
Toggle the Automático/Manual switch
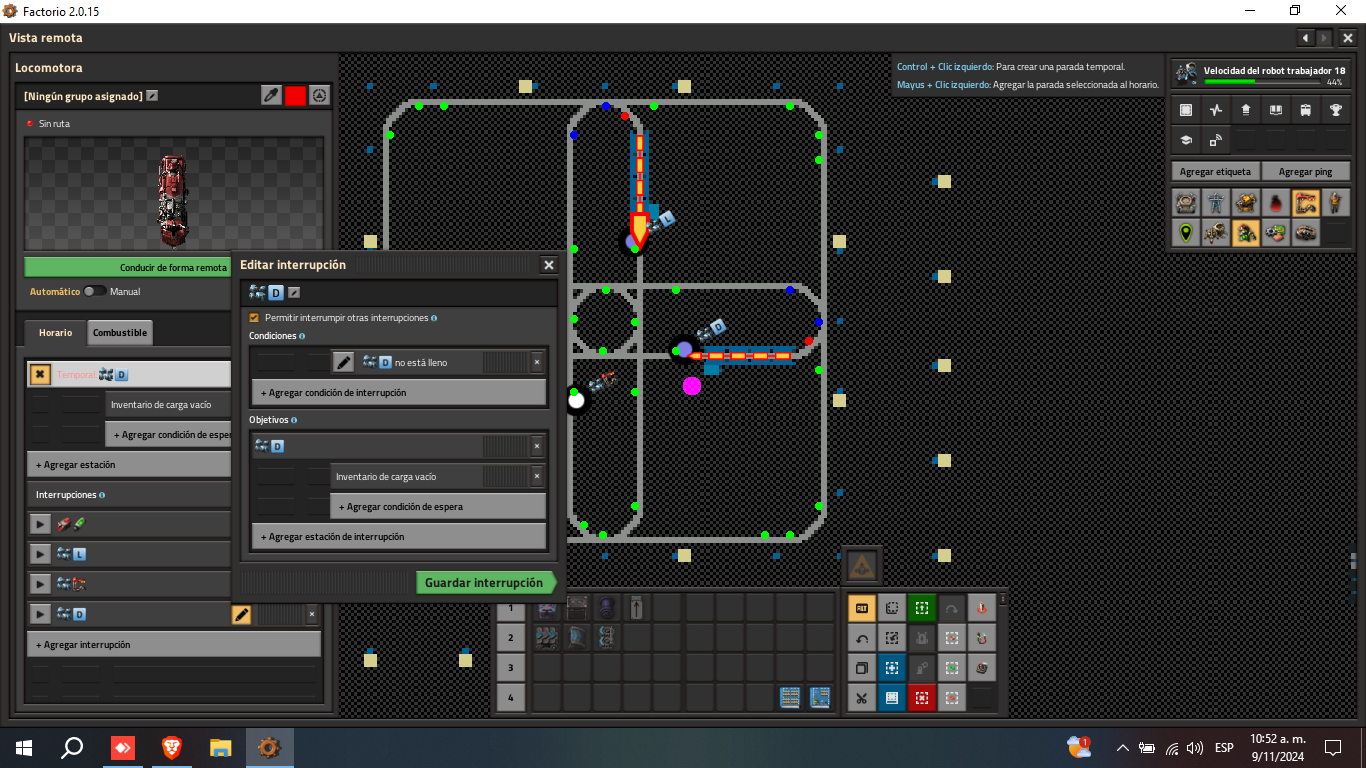coord(95,291)
